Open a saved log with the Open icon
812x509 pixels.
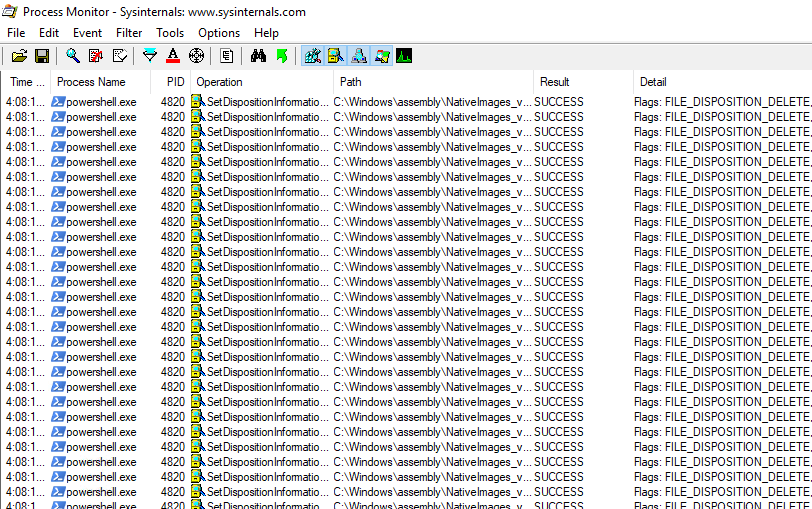[19, 56]
